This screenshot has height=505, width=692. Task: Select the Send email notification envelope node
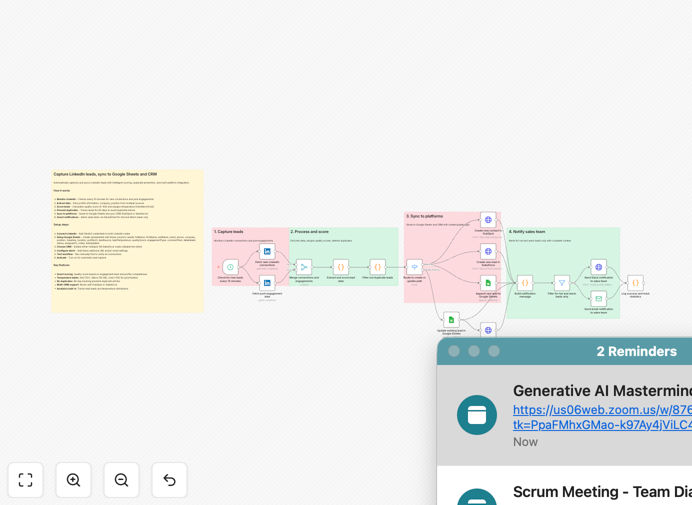tap(598, 299)
